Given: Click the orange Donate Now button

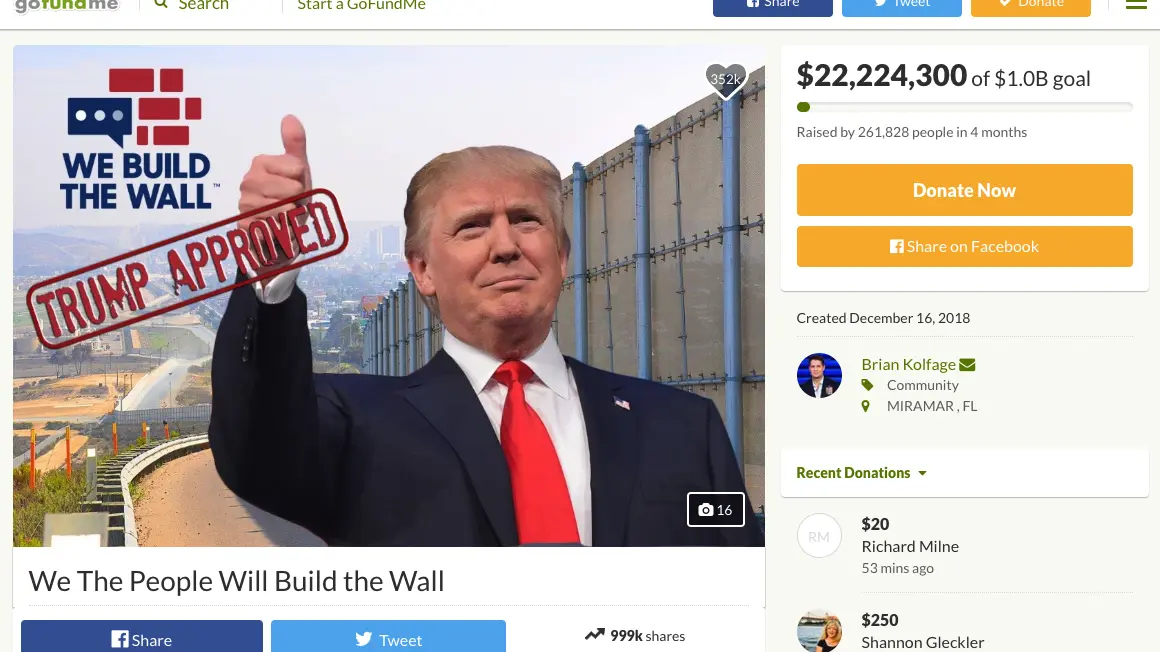Looking at the screenshot, I should tap(964, 190).
